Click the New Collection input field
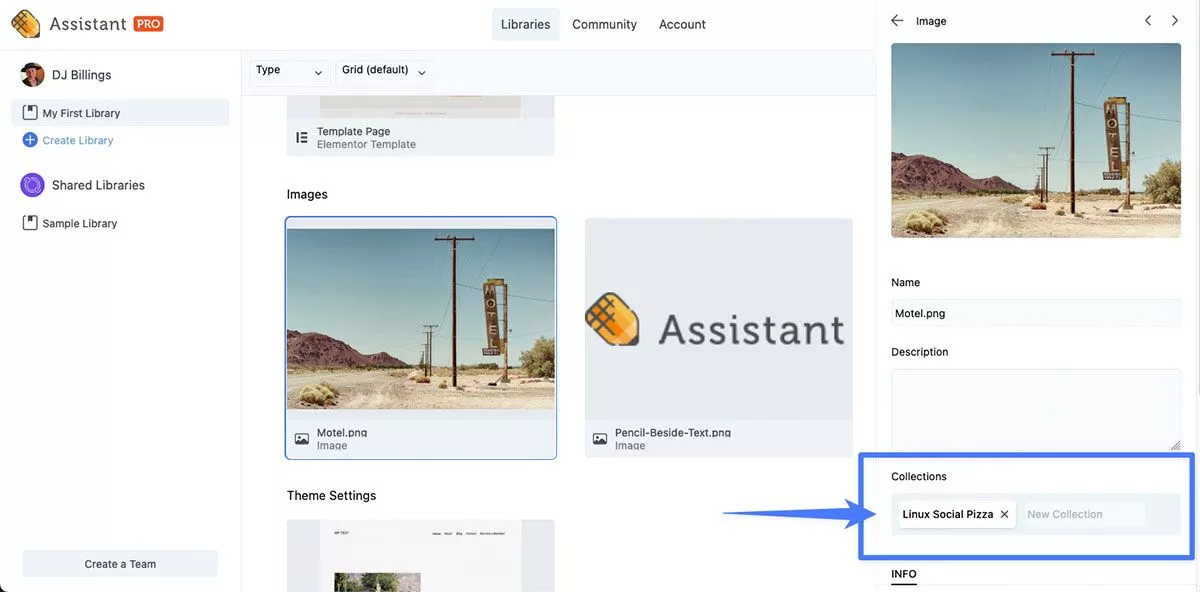 tap(1084, 514)
